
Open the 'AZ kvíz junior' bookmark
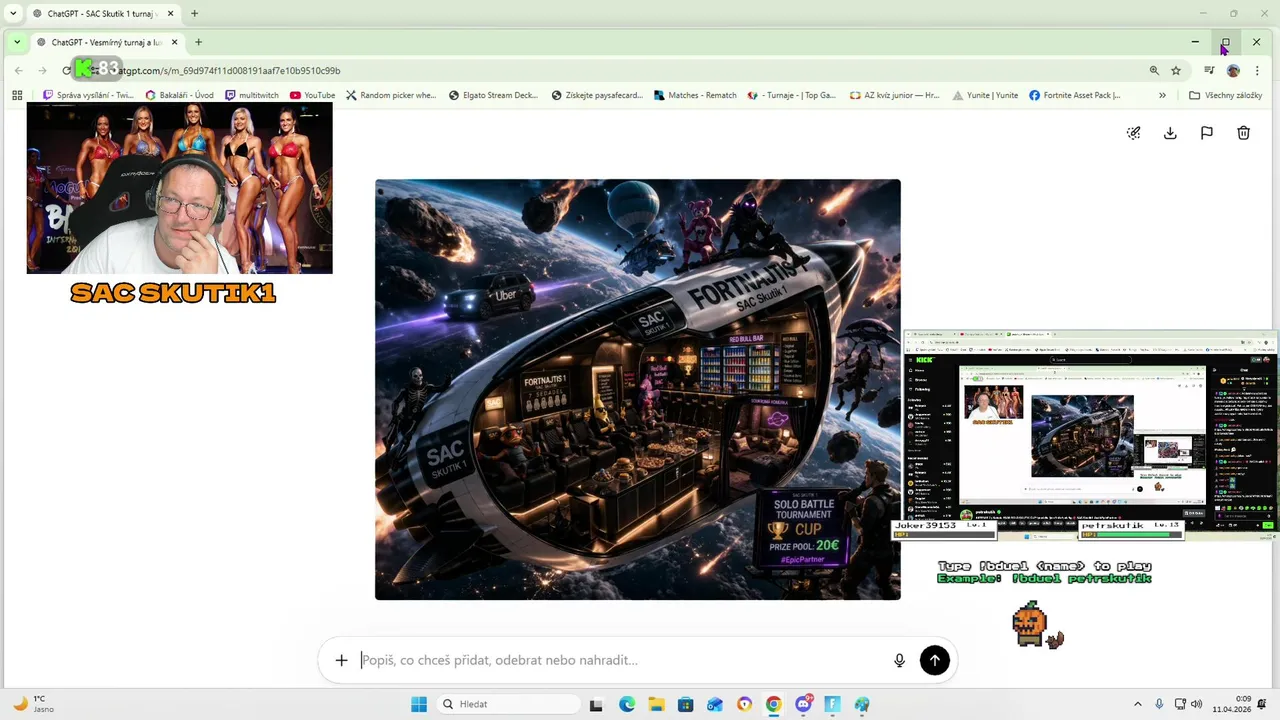[x=894, y=95]
